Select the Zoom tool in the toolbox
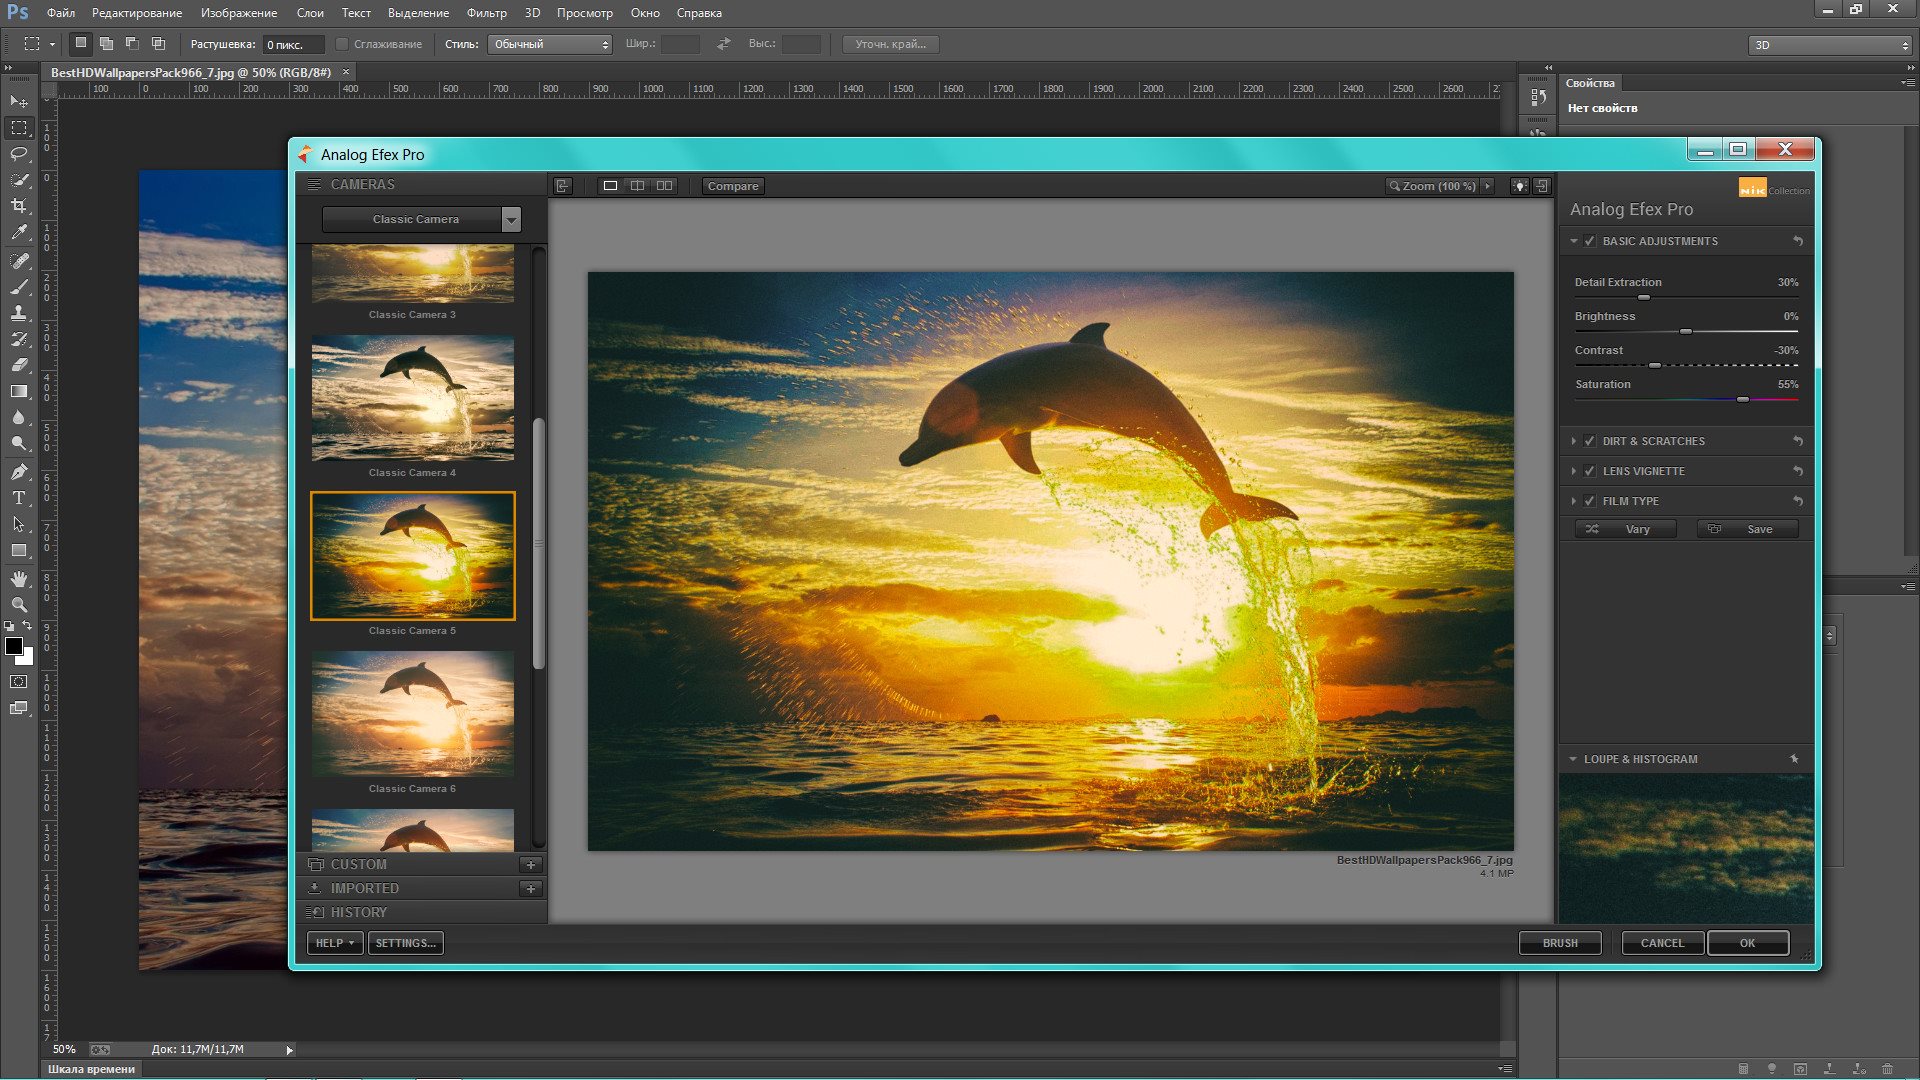 [18, 605]
